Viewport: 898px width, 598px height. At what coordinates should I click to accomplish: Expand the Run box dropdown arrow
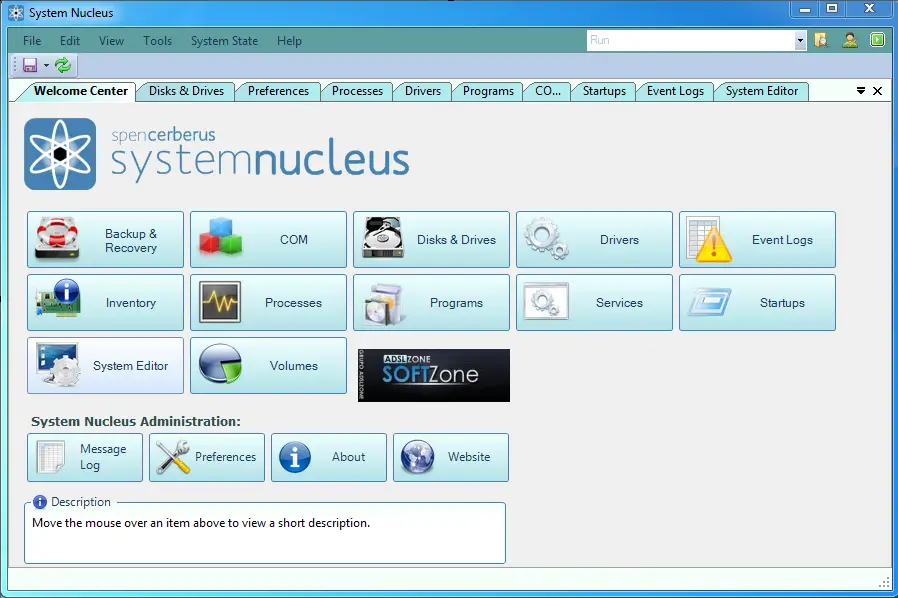(801, 41)
